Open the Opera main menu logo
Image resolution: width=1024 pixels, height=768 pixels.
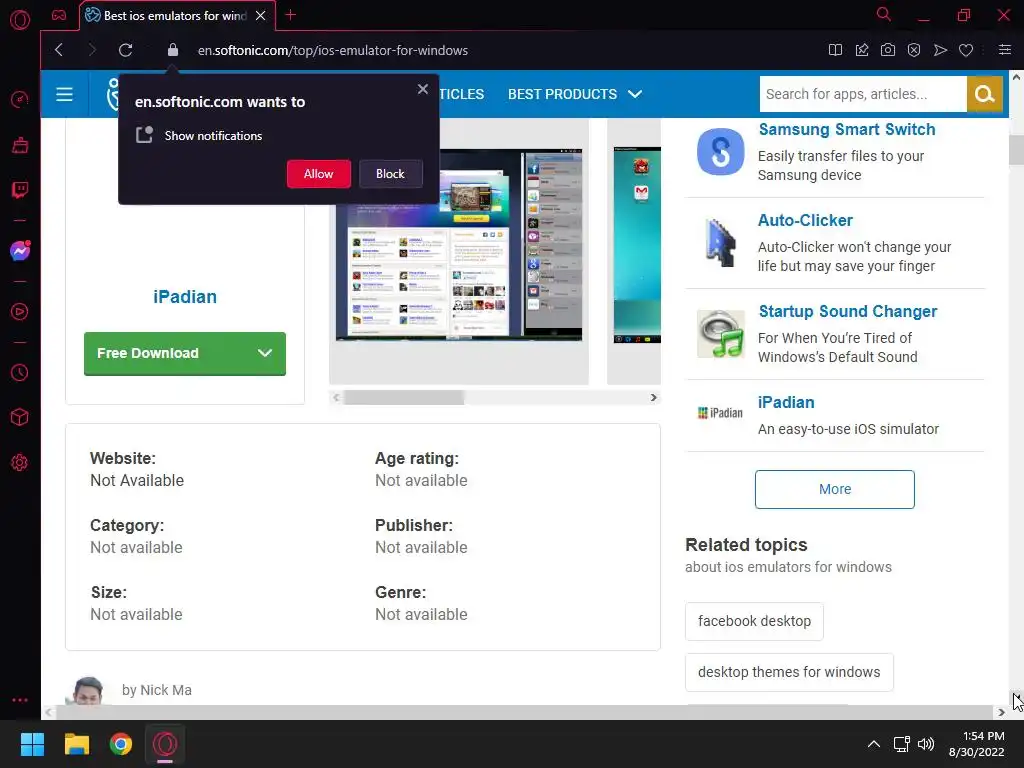coord(20,20)
